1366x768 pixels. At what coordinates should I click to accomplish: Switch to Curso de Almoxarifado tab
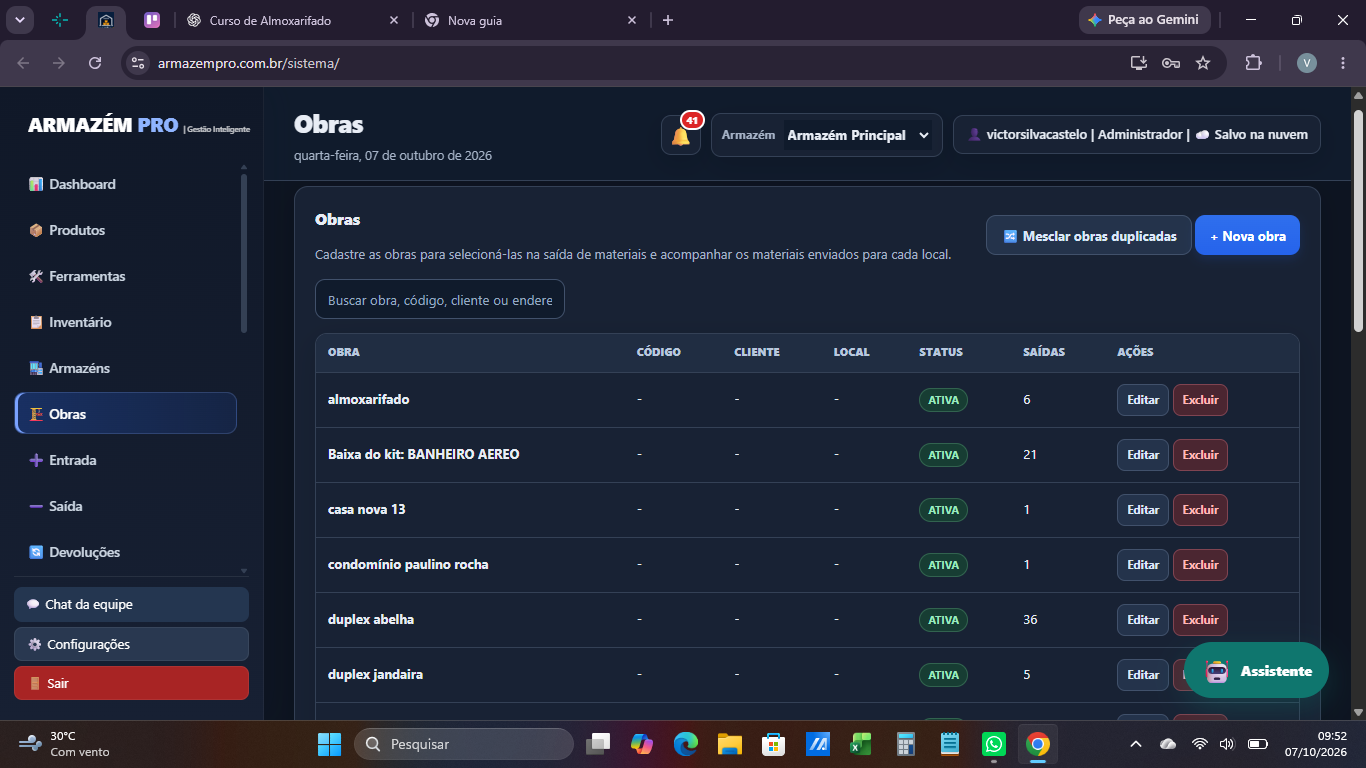click(292, 20)
